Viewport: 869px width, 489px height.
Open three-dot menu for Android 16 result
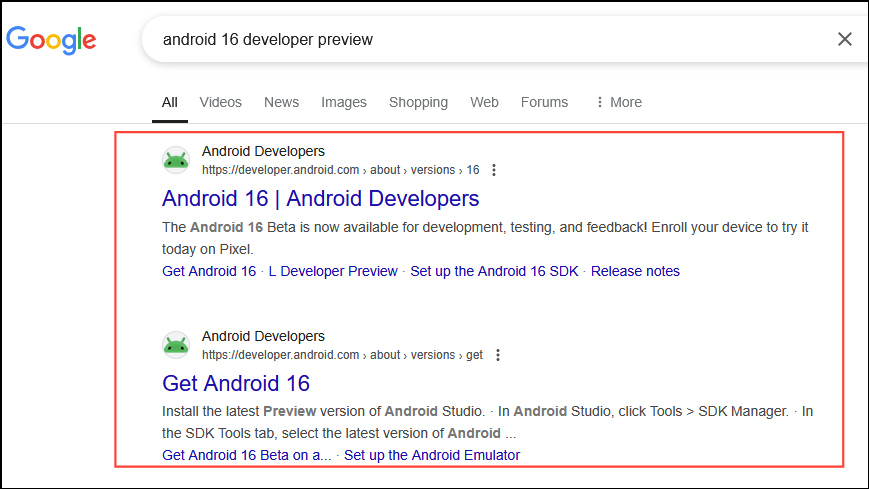click(493, 170)
